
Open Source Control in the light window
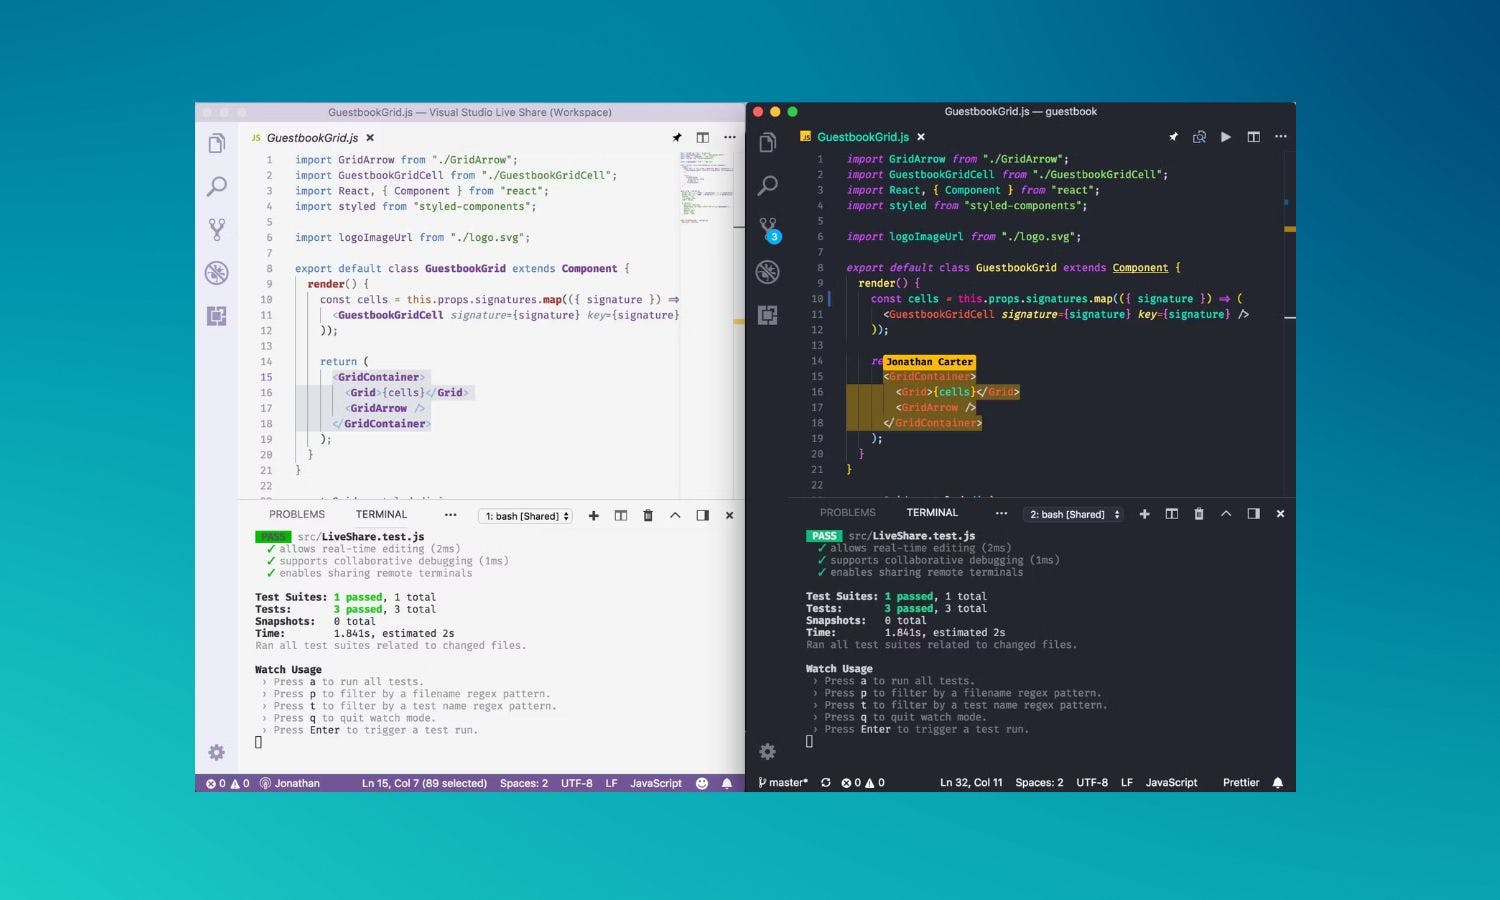216,230
